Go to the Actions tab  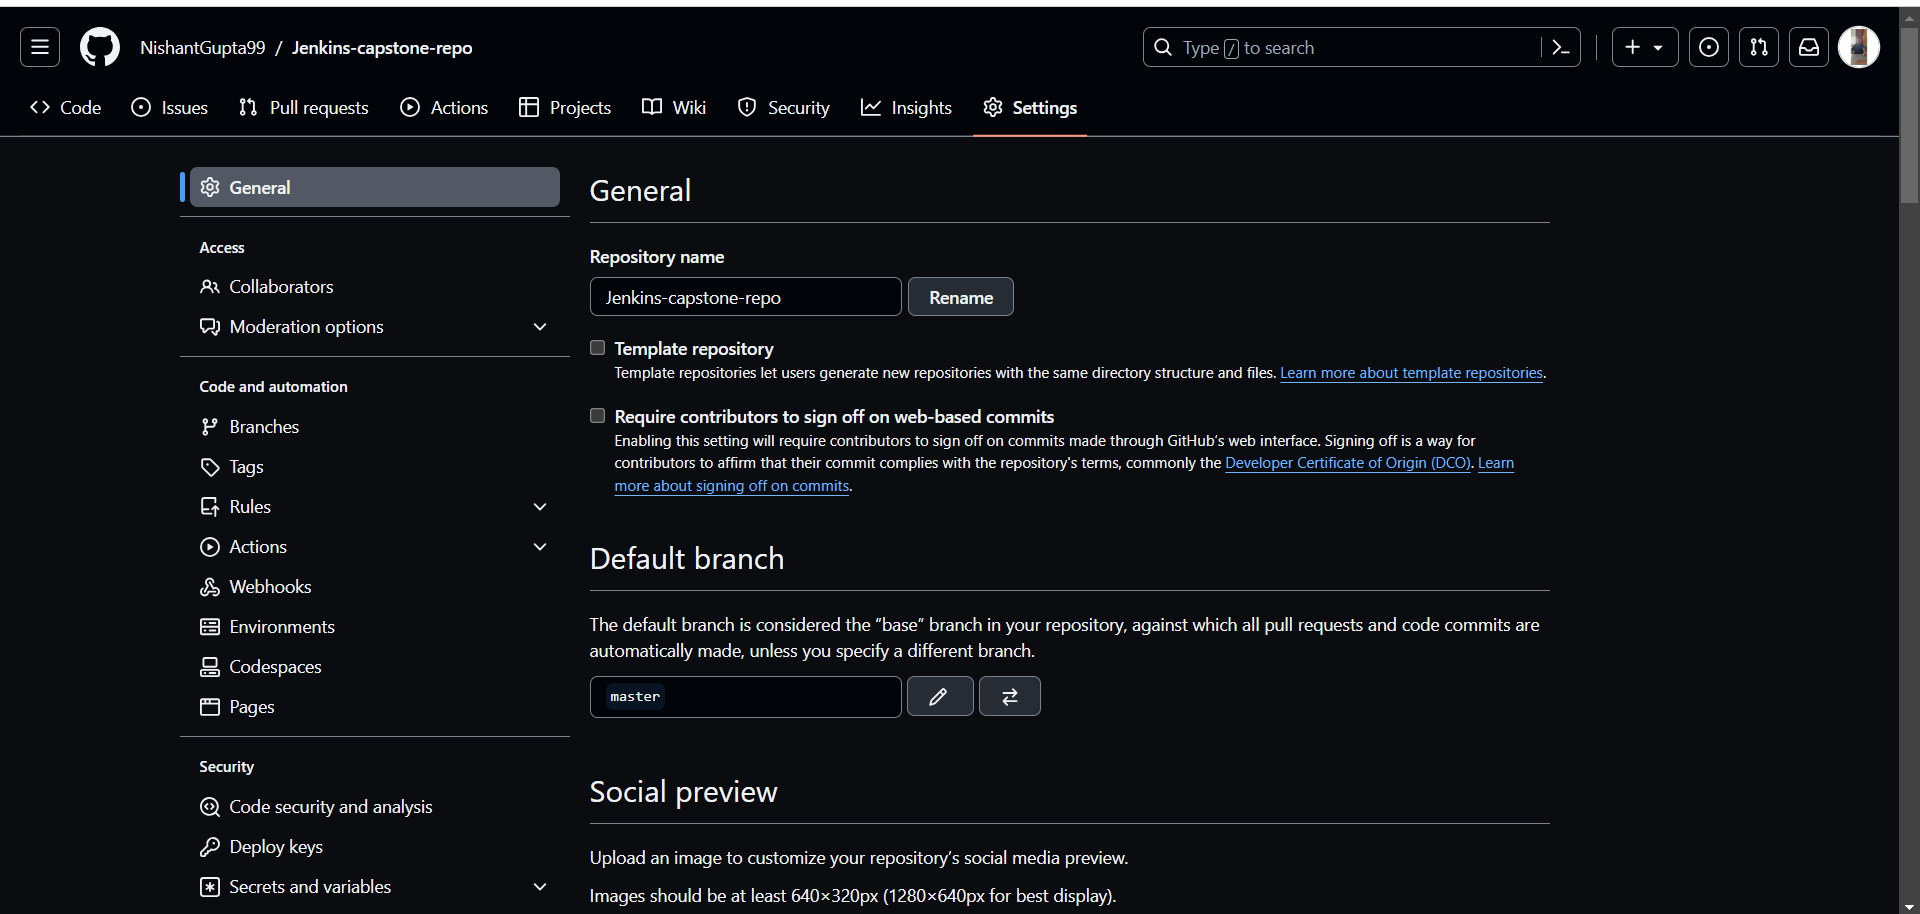444,108
